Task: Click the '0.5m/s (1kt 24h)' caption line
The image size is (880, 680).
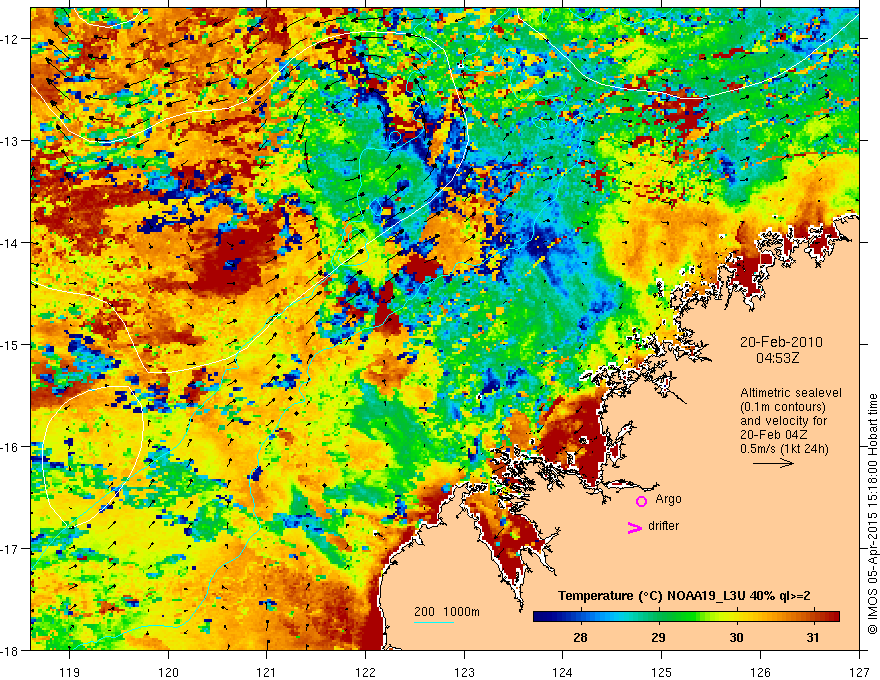Action: [x=784, y=449]
